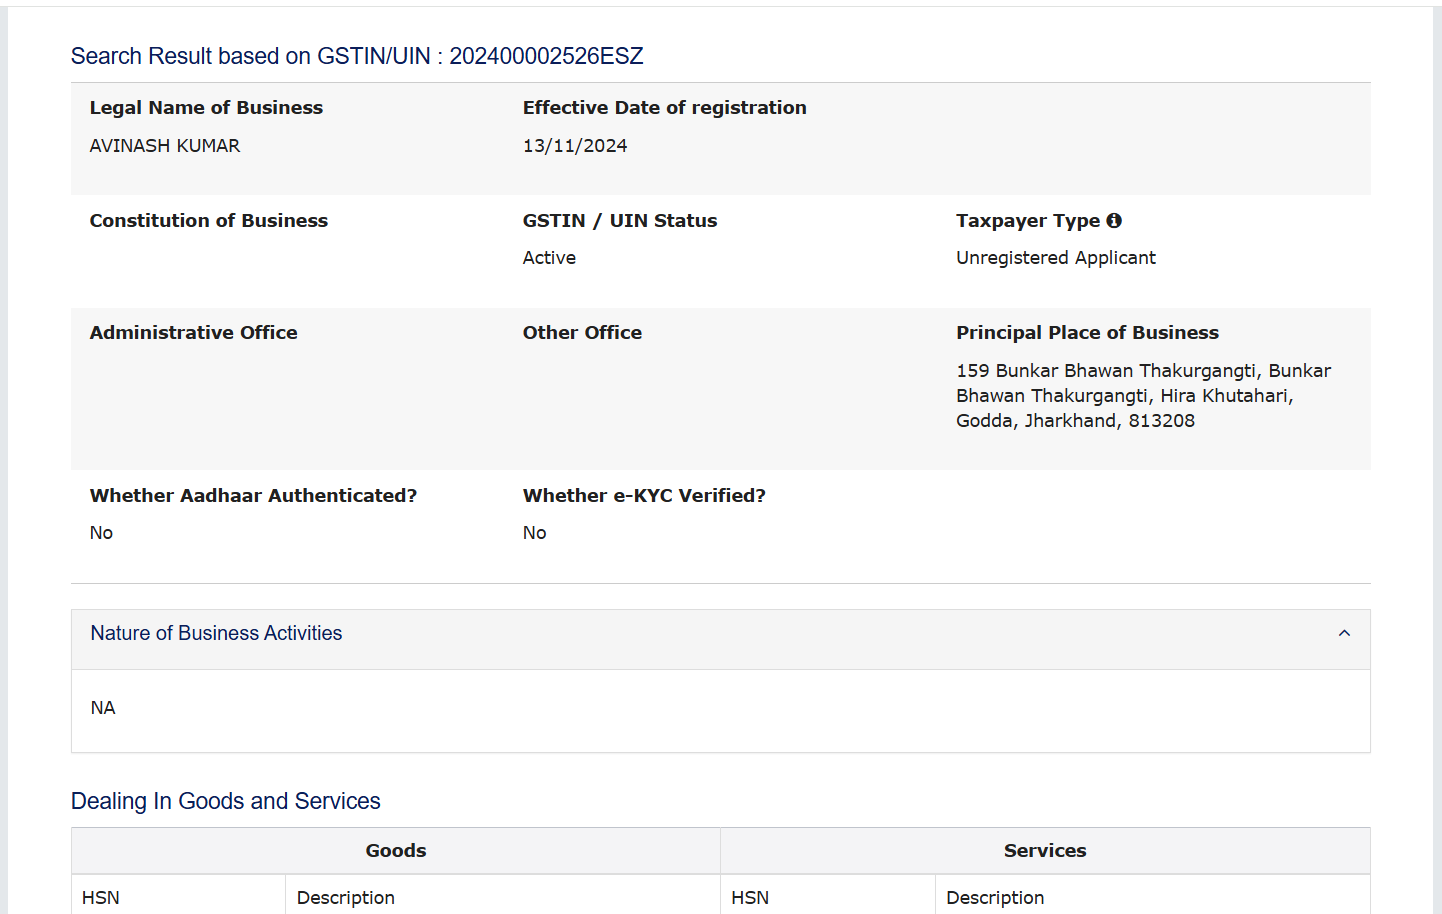This screenshot has height=914, width=1442.
Task: Collapse the Nature of Business Activities chevron
Action: pos(1344,633)
